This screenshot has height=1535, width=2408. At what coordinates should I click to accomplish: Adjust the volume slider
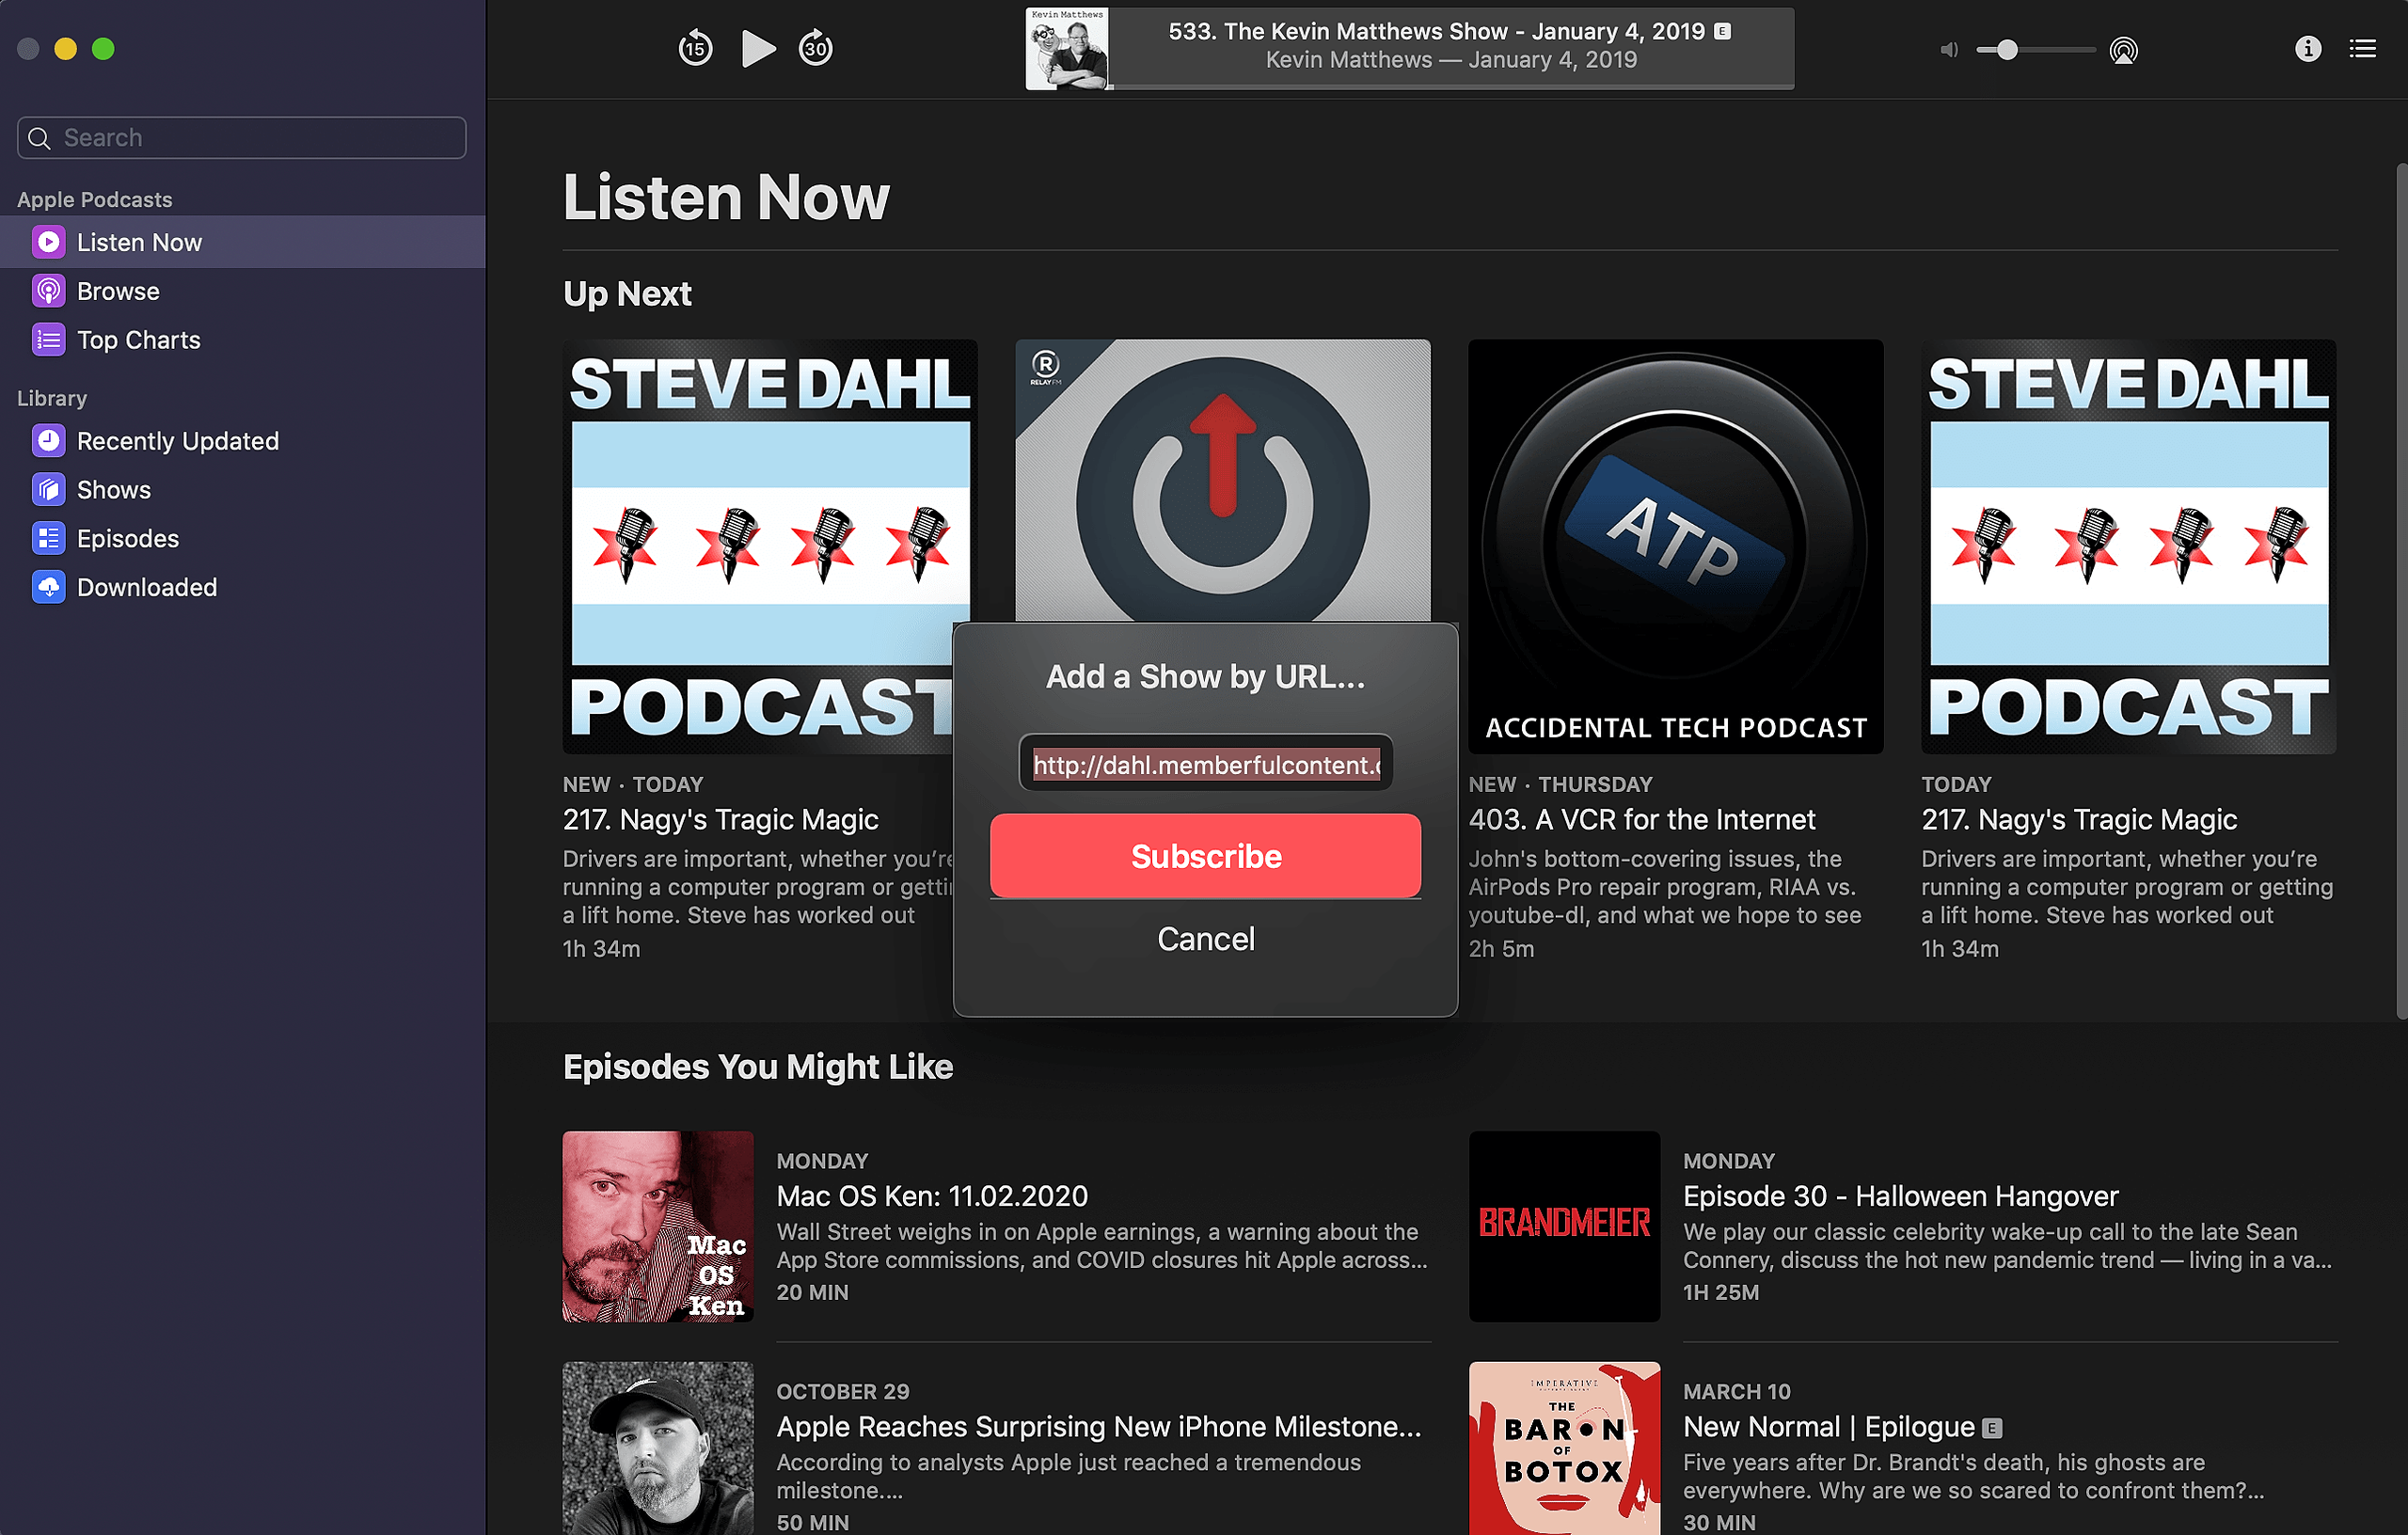click(2036, 50)
